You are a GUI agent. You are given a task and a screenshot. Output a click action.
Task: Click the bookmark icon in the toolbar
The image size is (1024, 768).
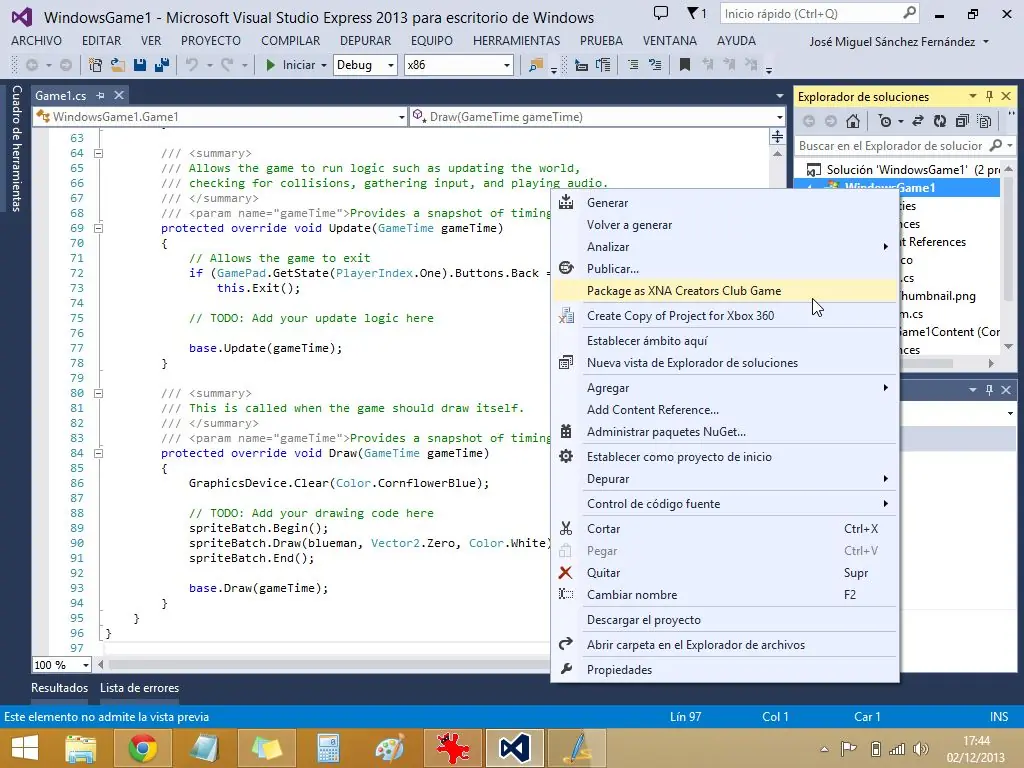tap(685, 65)
